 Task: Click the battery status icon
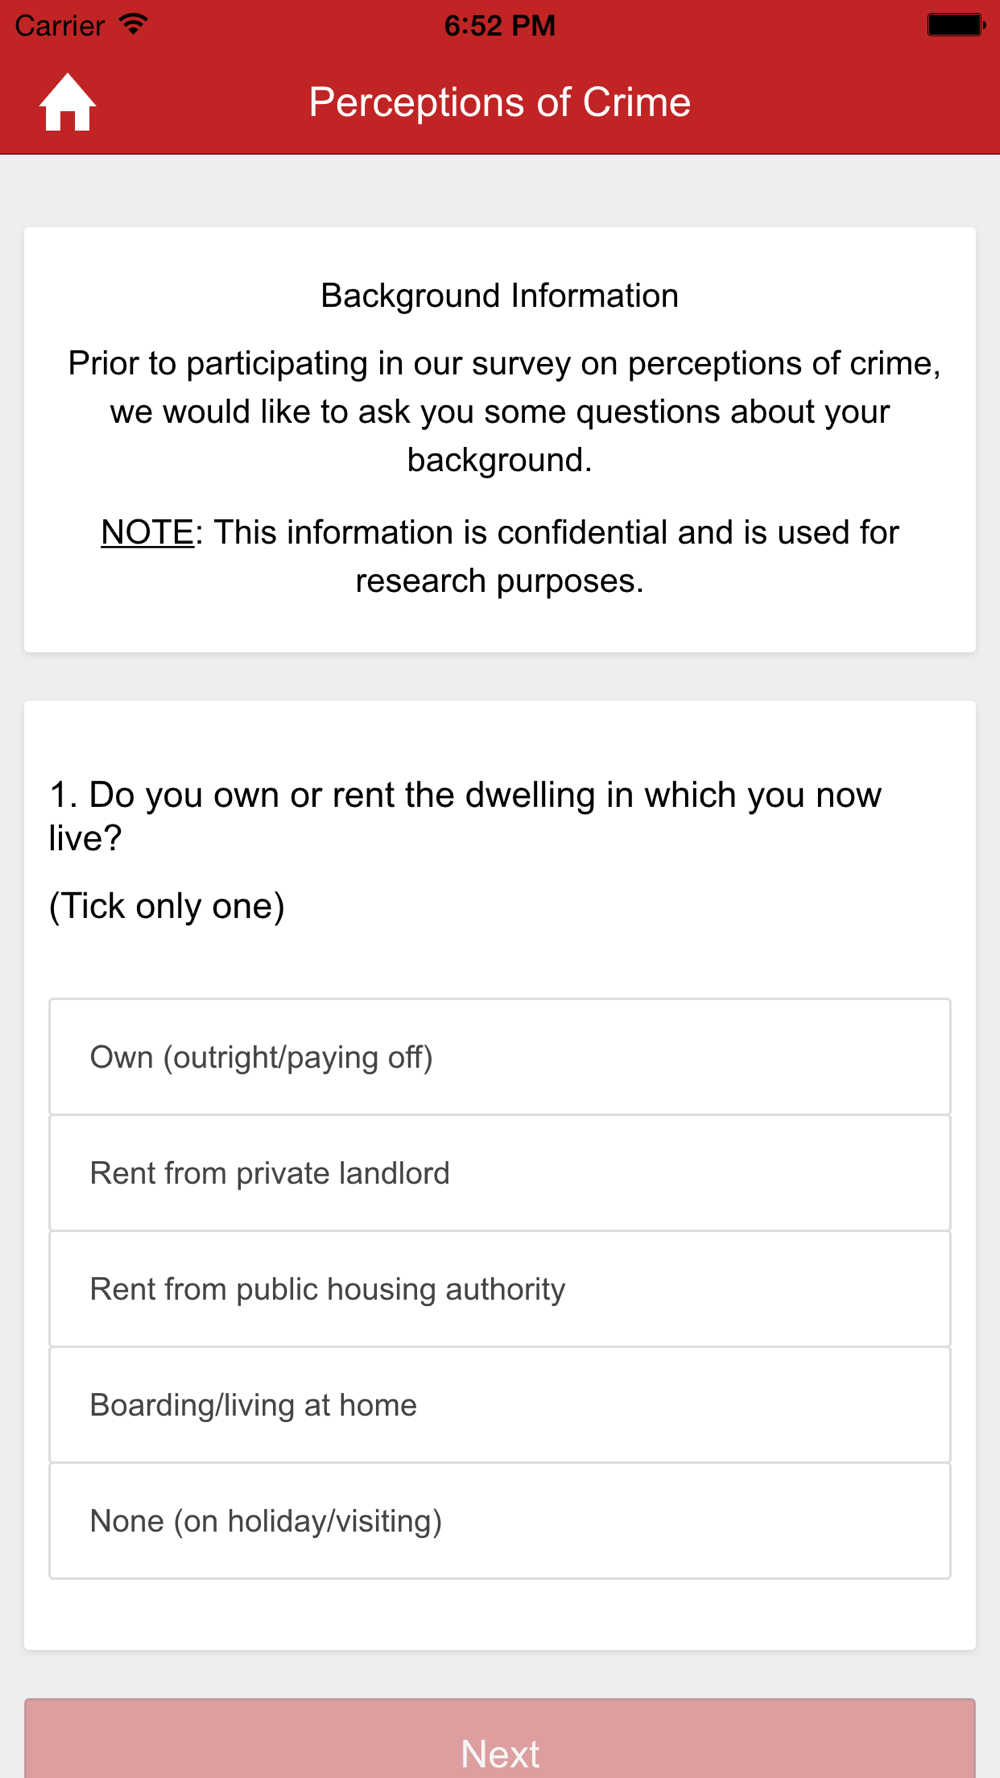coord(954,25)
